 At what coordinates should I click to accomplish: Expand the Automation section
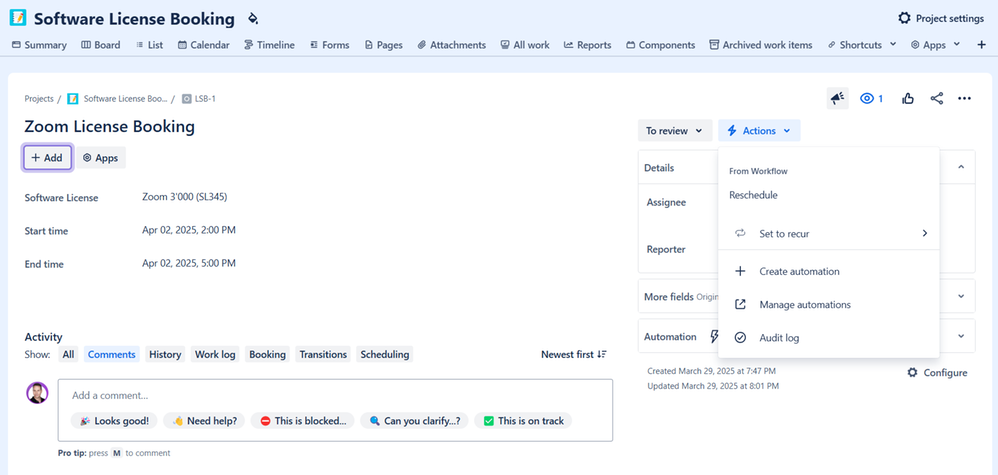click(x=961, y=336)
